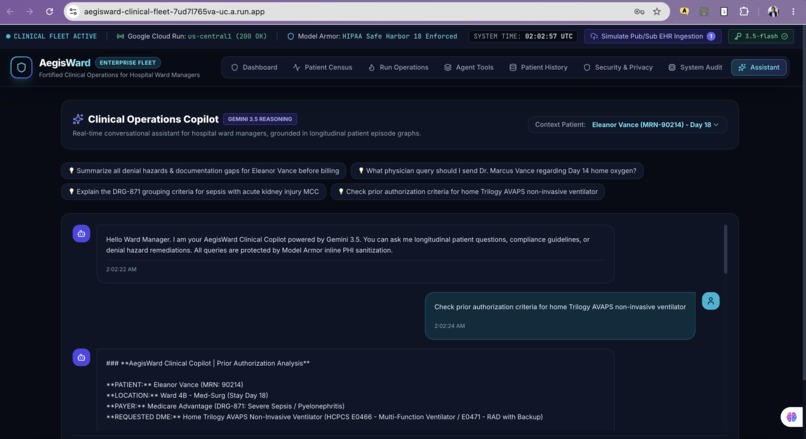
Task: Bookmark this page with the star icon
Action: pos(656,11)
